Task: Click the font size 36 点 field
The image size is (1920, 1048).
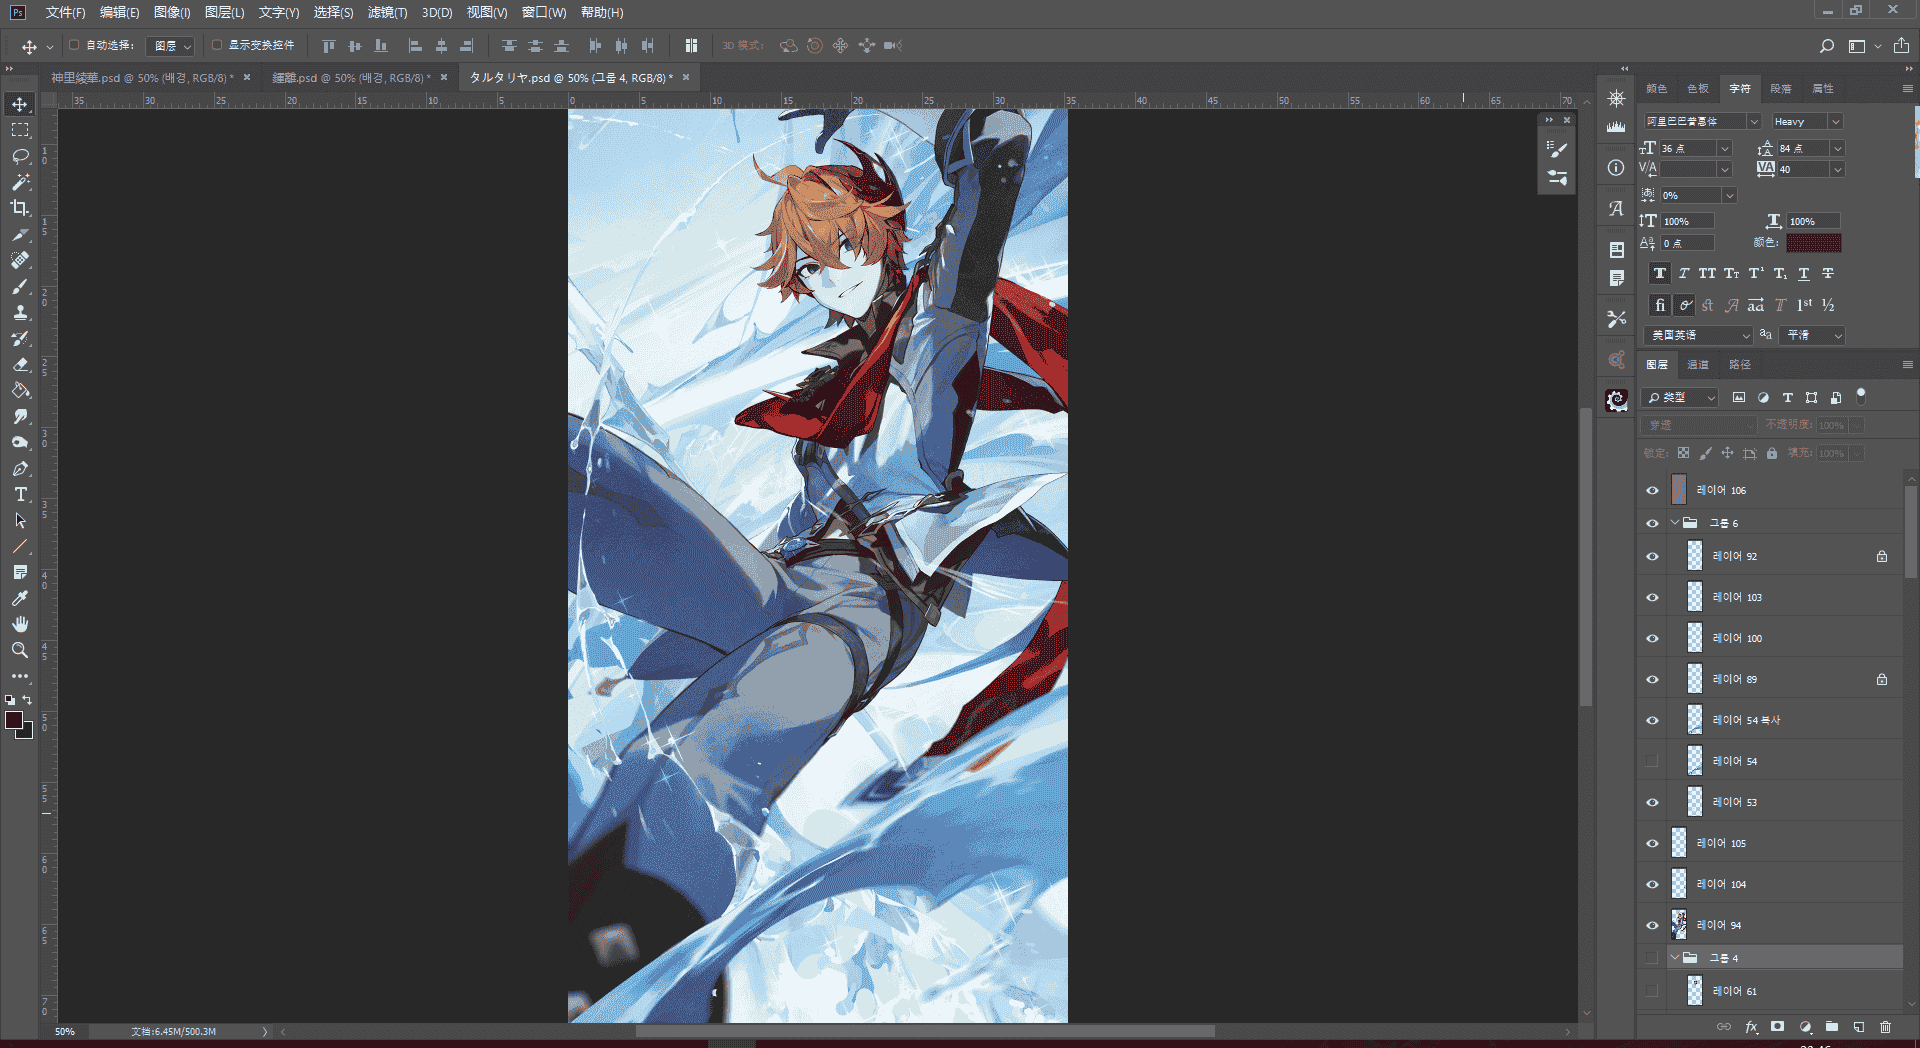Action: pos(1689,148)
